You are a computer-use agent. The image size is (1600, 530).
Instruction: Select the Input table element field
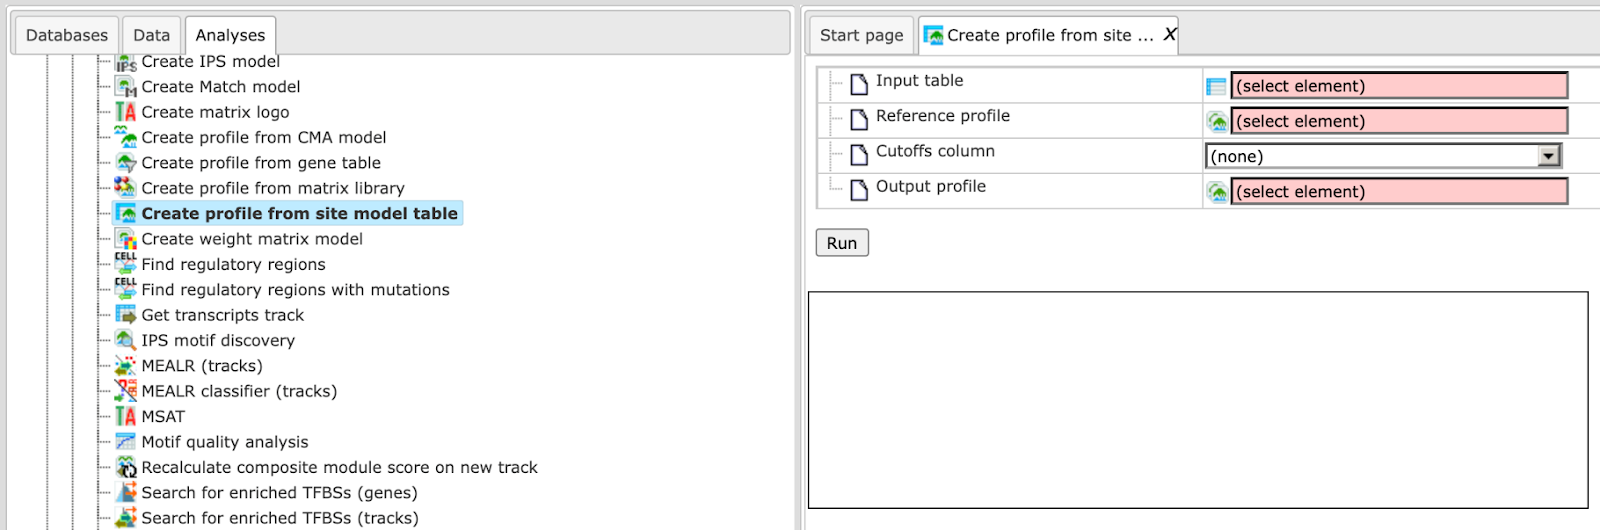tap(1399, 86)
